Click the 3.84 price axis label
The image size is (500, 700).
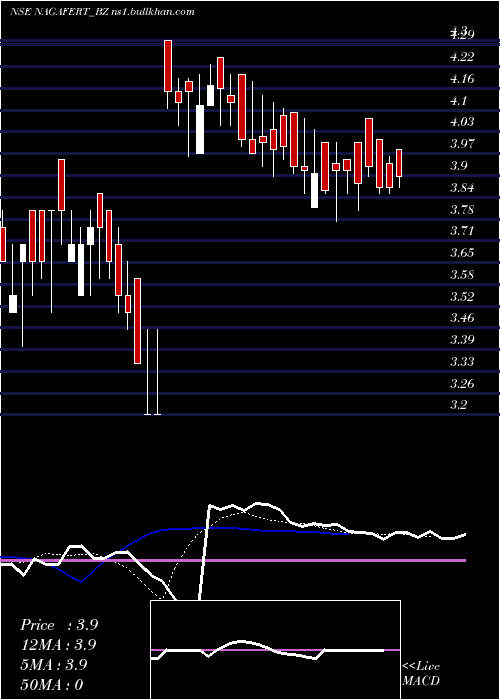[x=461, y=188]
